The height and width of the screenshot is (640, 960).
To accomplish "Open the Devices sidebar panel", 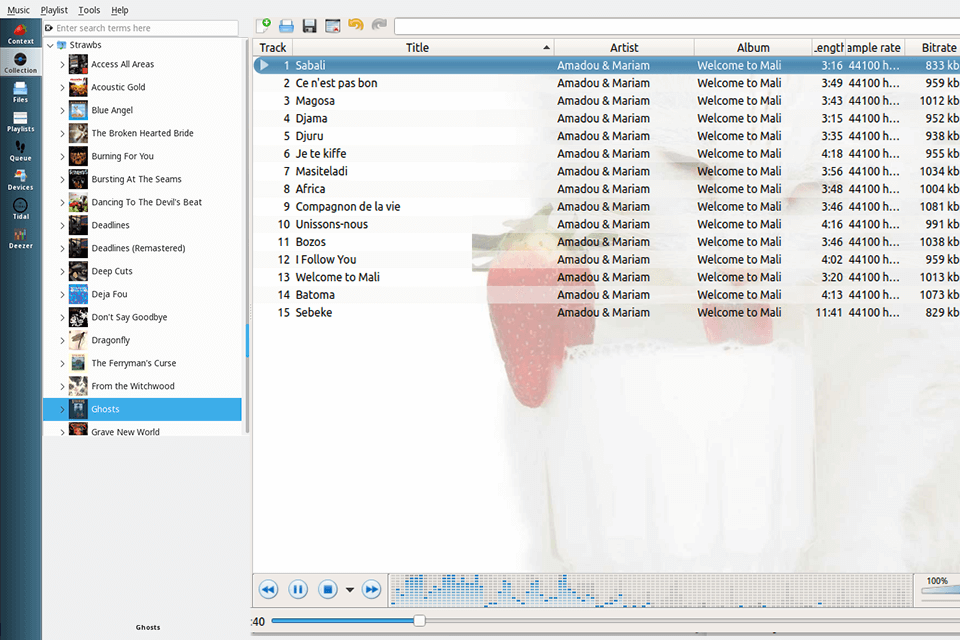I will [20, 180].
